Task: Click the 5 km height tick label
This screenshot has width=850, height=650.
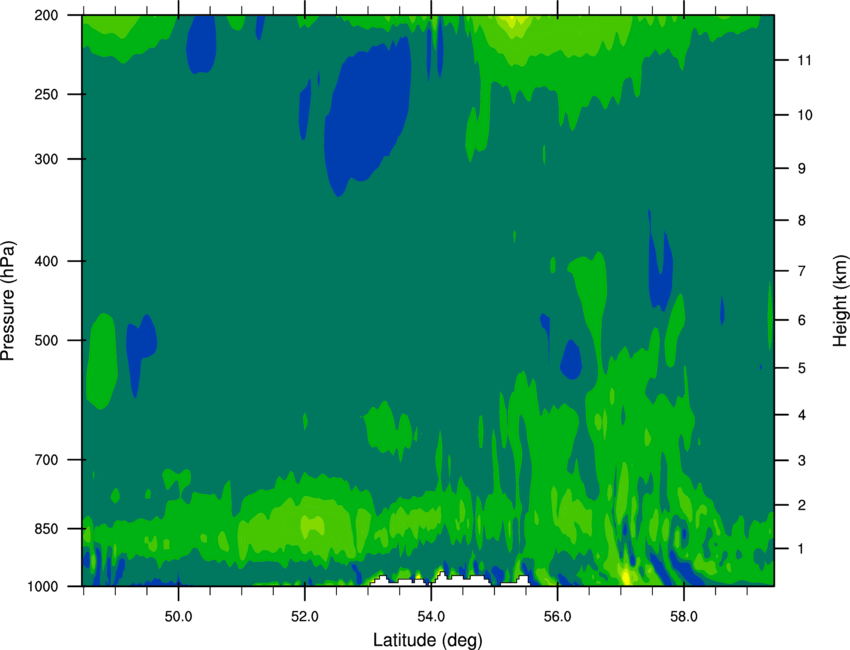Action: tap(802, 368)
